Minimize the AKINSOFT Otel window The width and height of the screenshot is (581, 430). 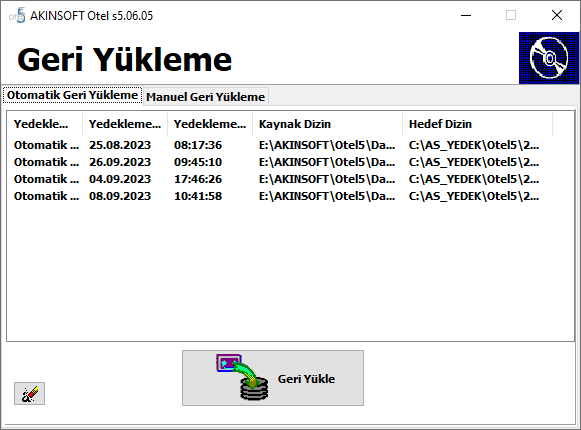point(466,15)
